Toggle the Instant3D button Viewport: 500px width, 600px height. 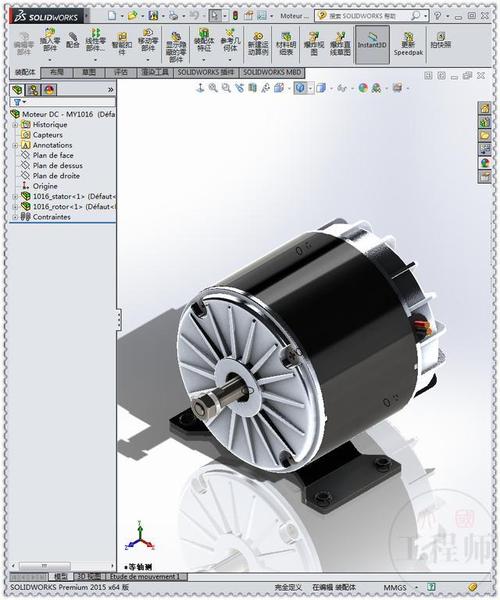click(372, 44)
